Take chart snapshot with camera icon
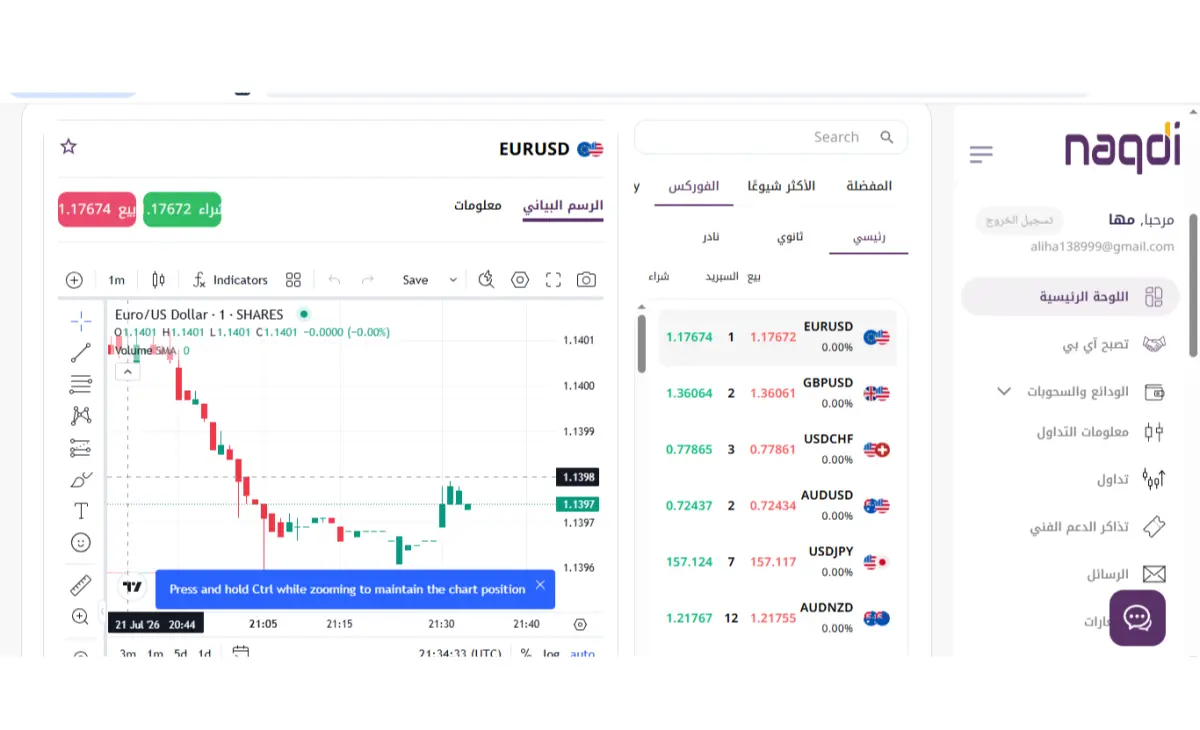The height and width of the screenshot is (730, 1200). [587, 280]
